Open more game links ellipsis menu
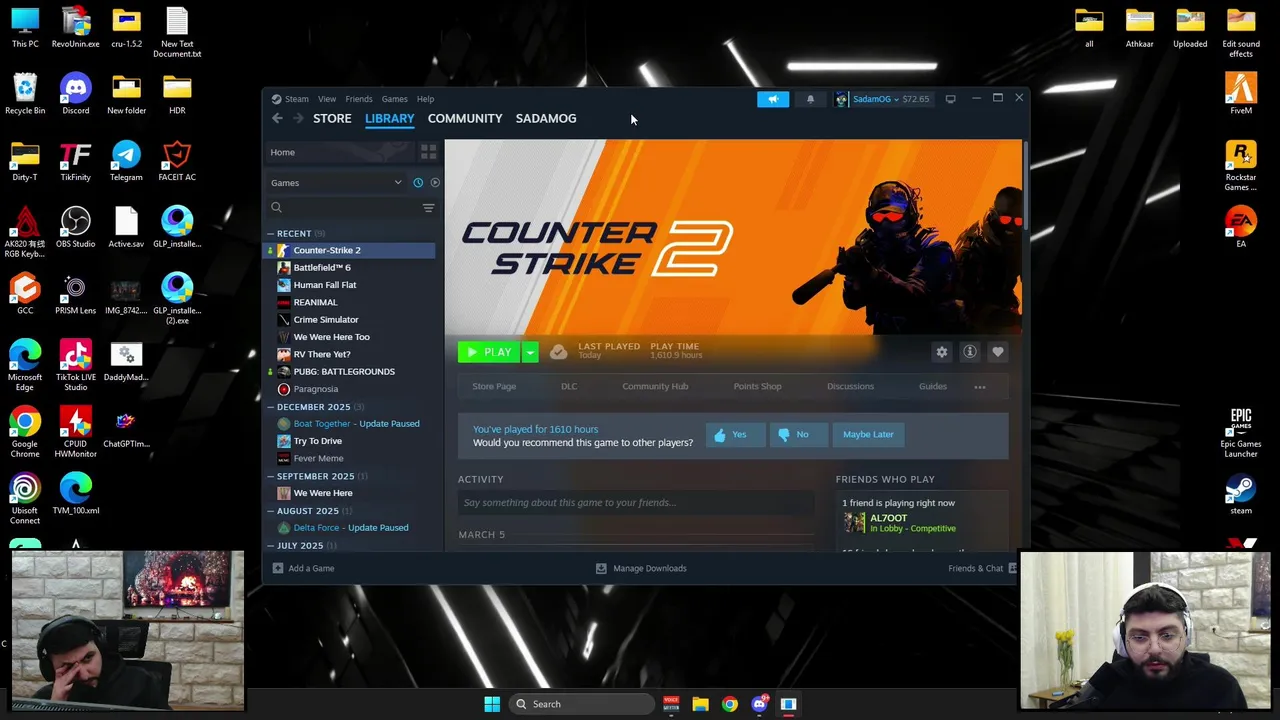The width and height of the screenshot is (1280, 720). point(980,387)
